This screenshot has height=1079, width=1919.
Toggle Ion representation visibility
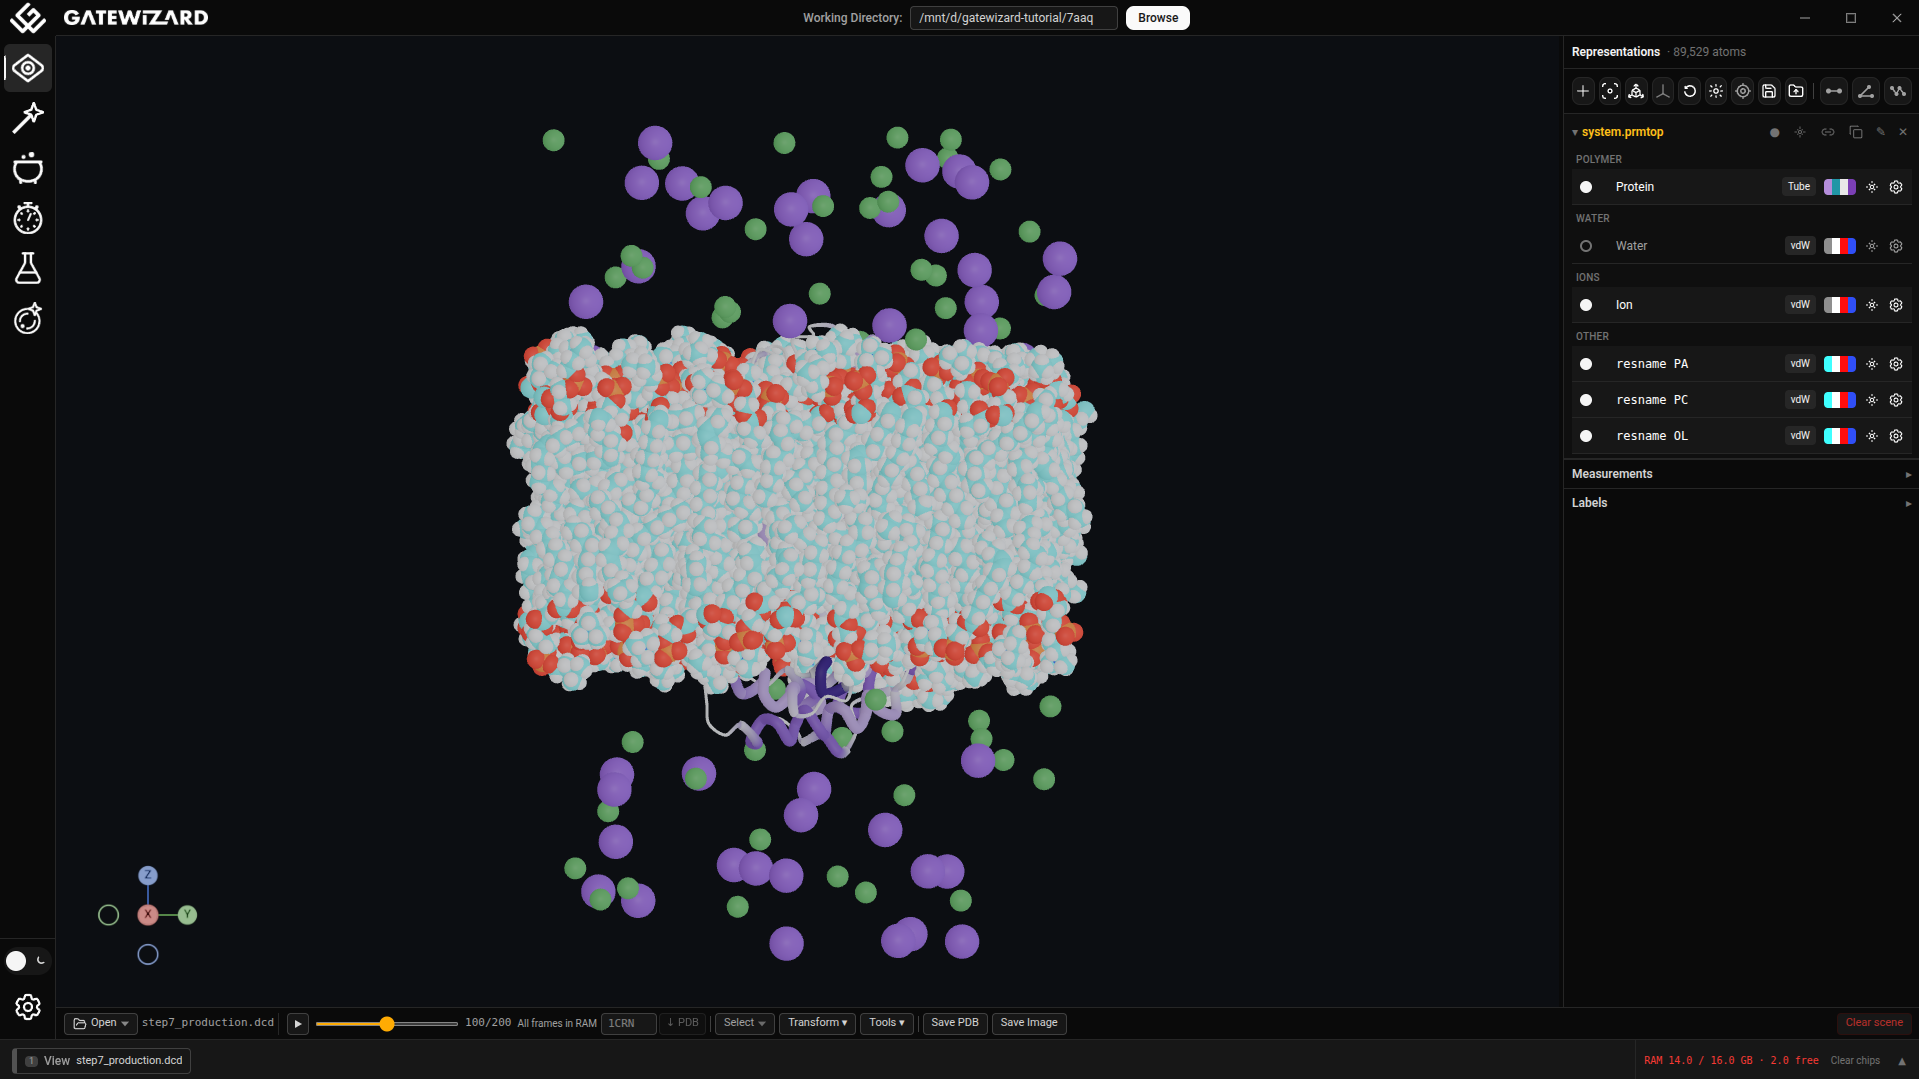coord(1586,305)
